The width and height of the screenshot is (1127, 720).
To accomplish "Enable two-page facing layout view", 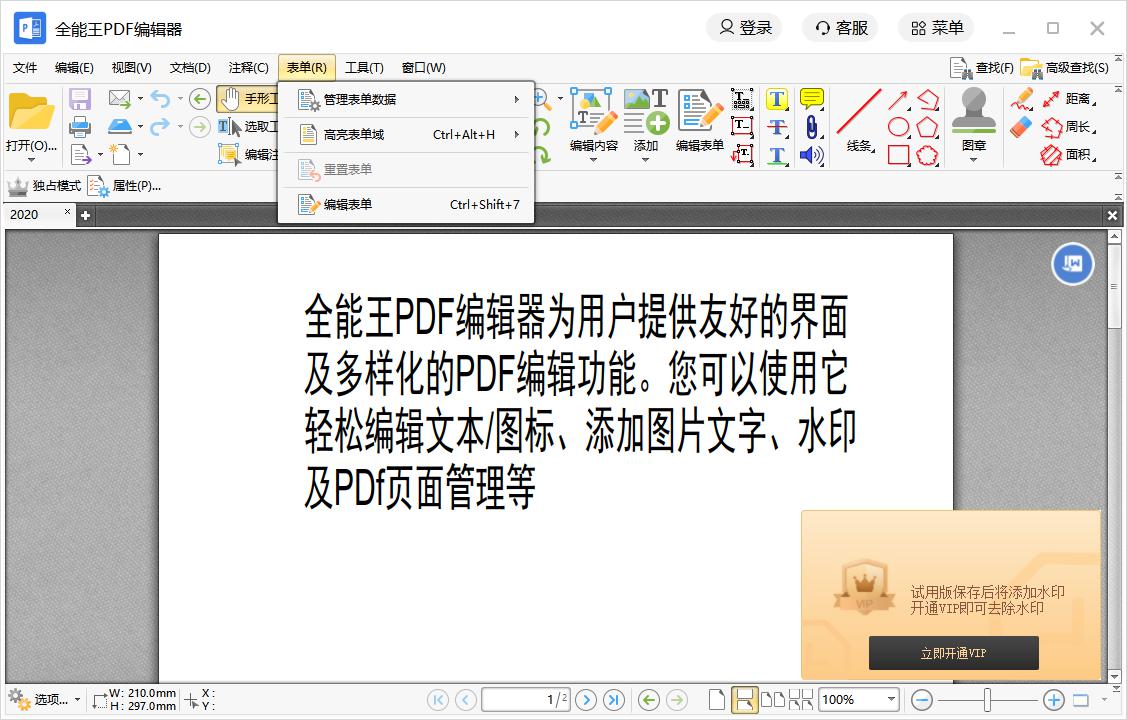I will tap(772, 700).
